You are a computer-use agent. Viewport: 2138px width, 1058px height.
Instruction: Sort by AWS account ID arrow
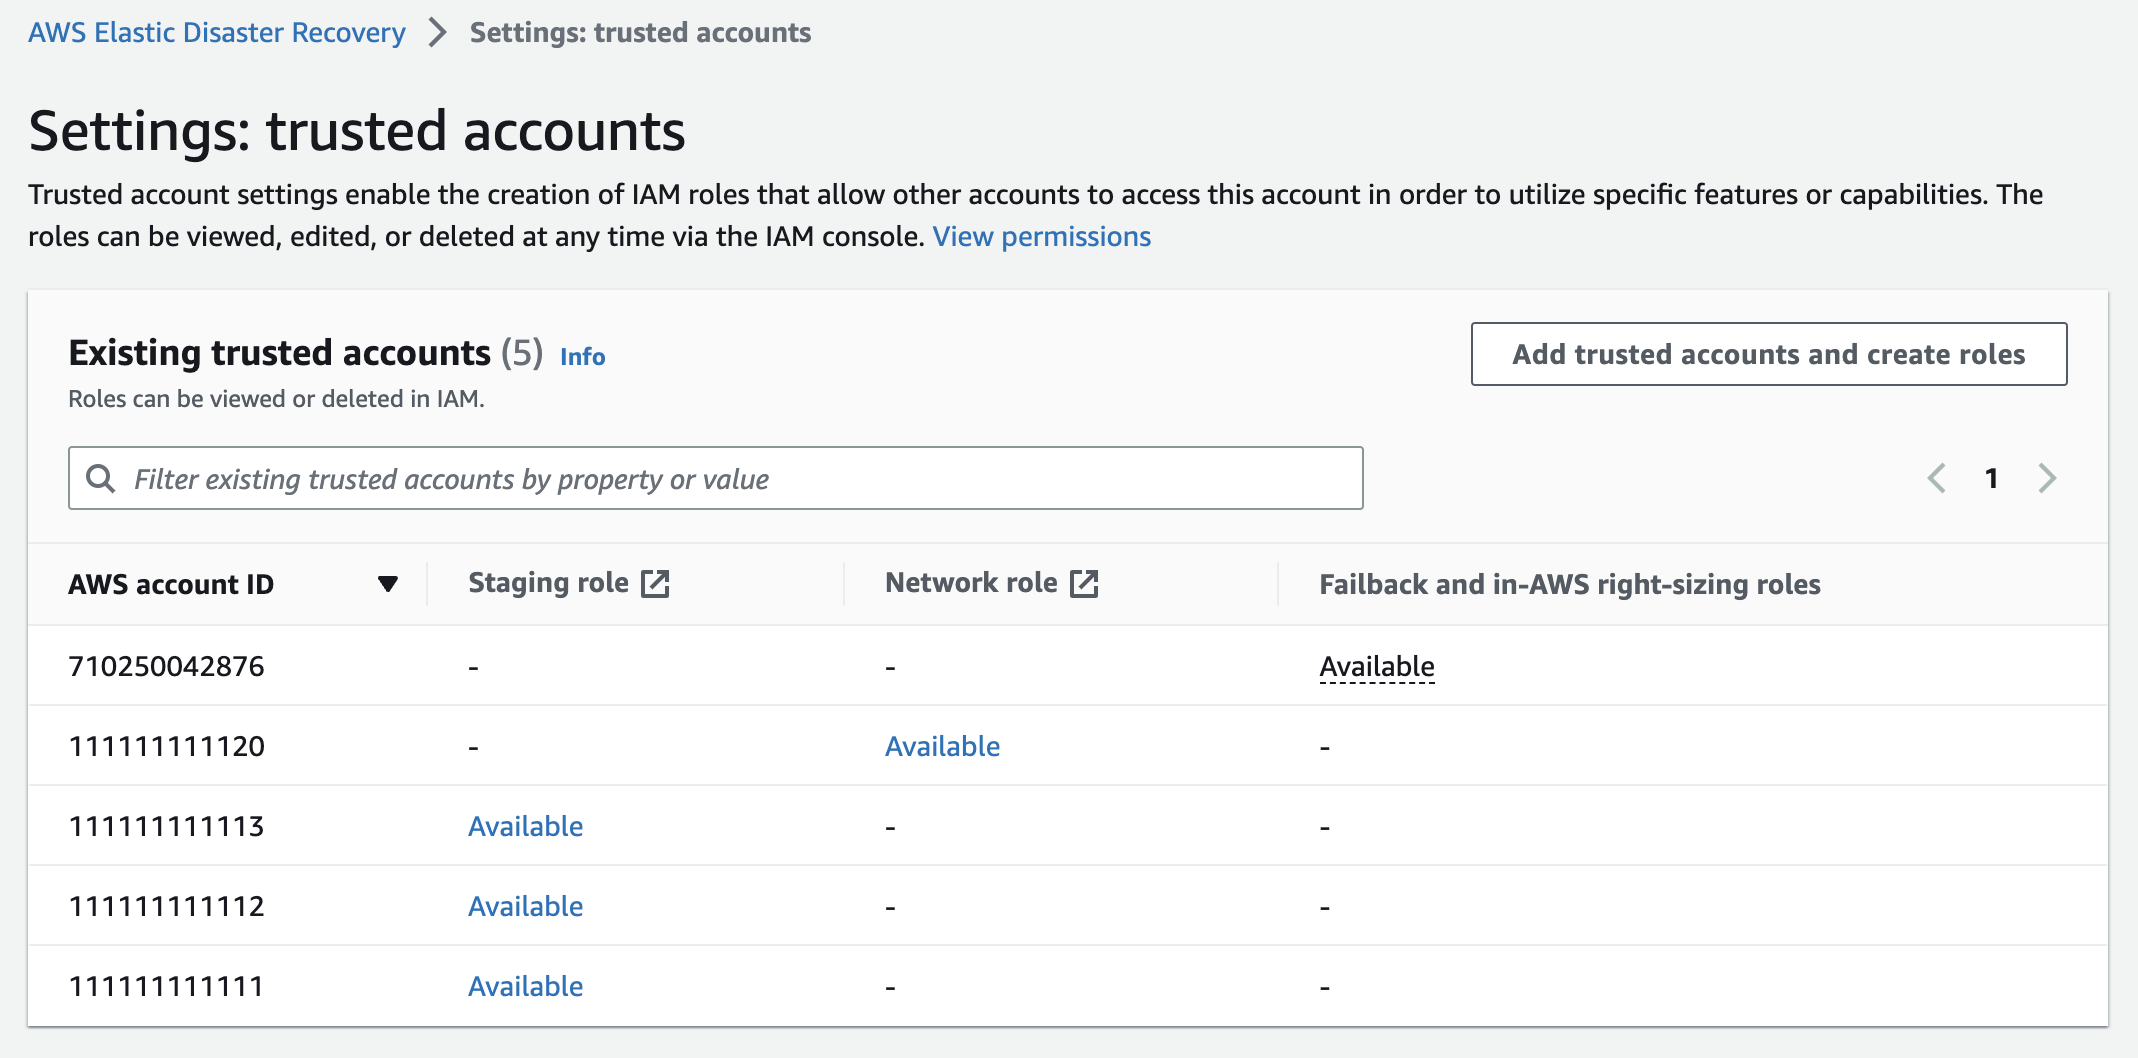pyautogui.click(x=388, y=584)
